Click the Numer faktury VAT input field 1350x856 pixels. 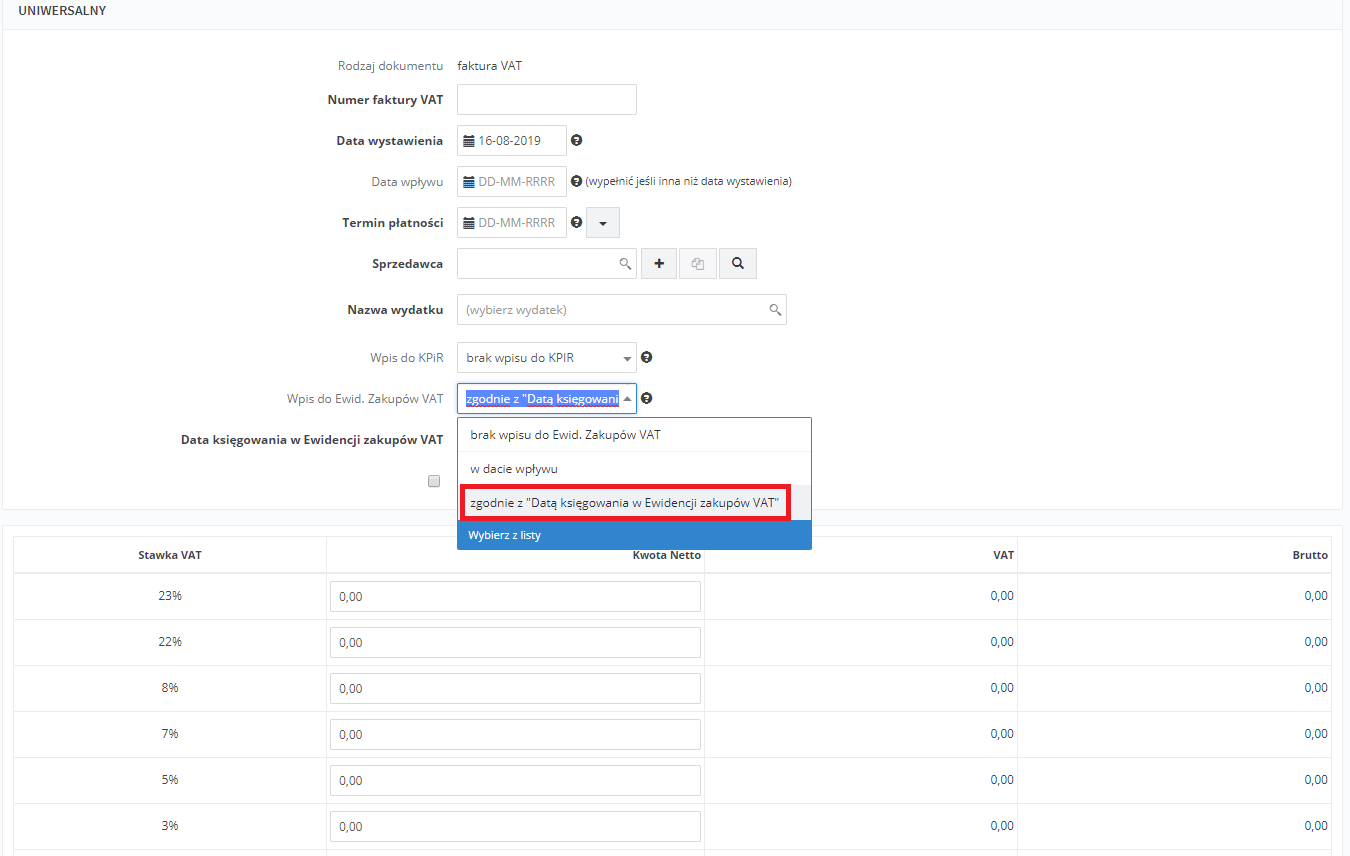pos(547,100)
